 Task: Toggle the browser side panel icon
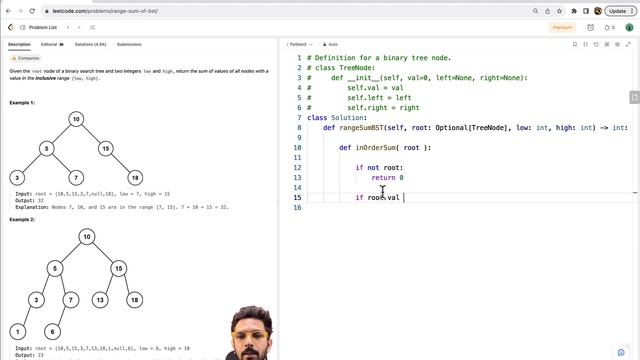click(586, 11)
